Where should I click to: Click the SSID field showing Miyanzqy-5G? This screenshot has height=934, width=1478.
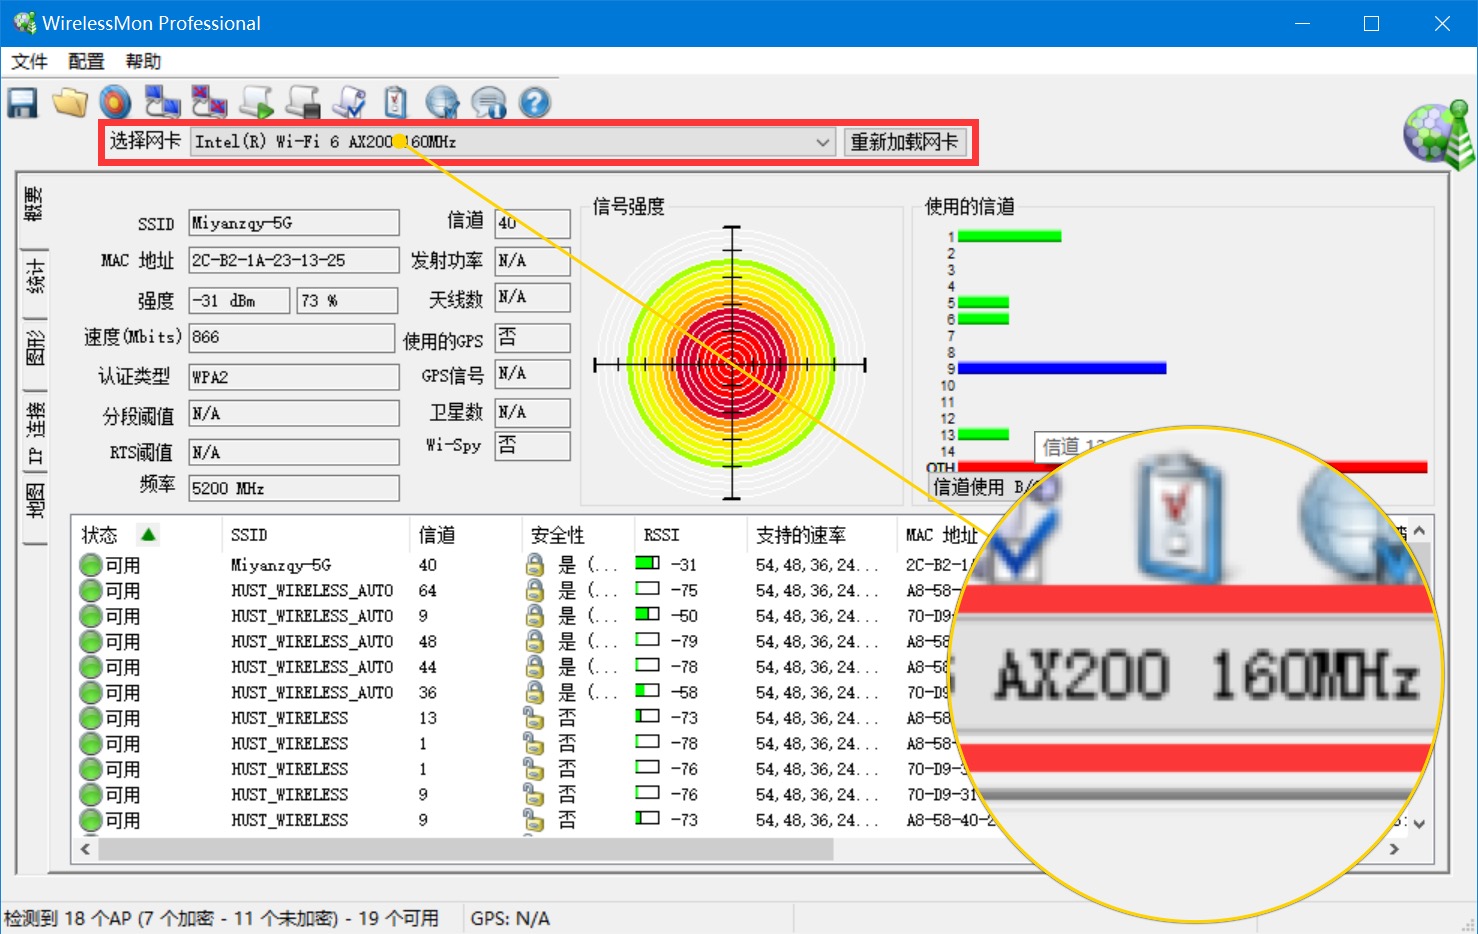294,222
